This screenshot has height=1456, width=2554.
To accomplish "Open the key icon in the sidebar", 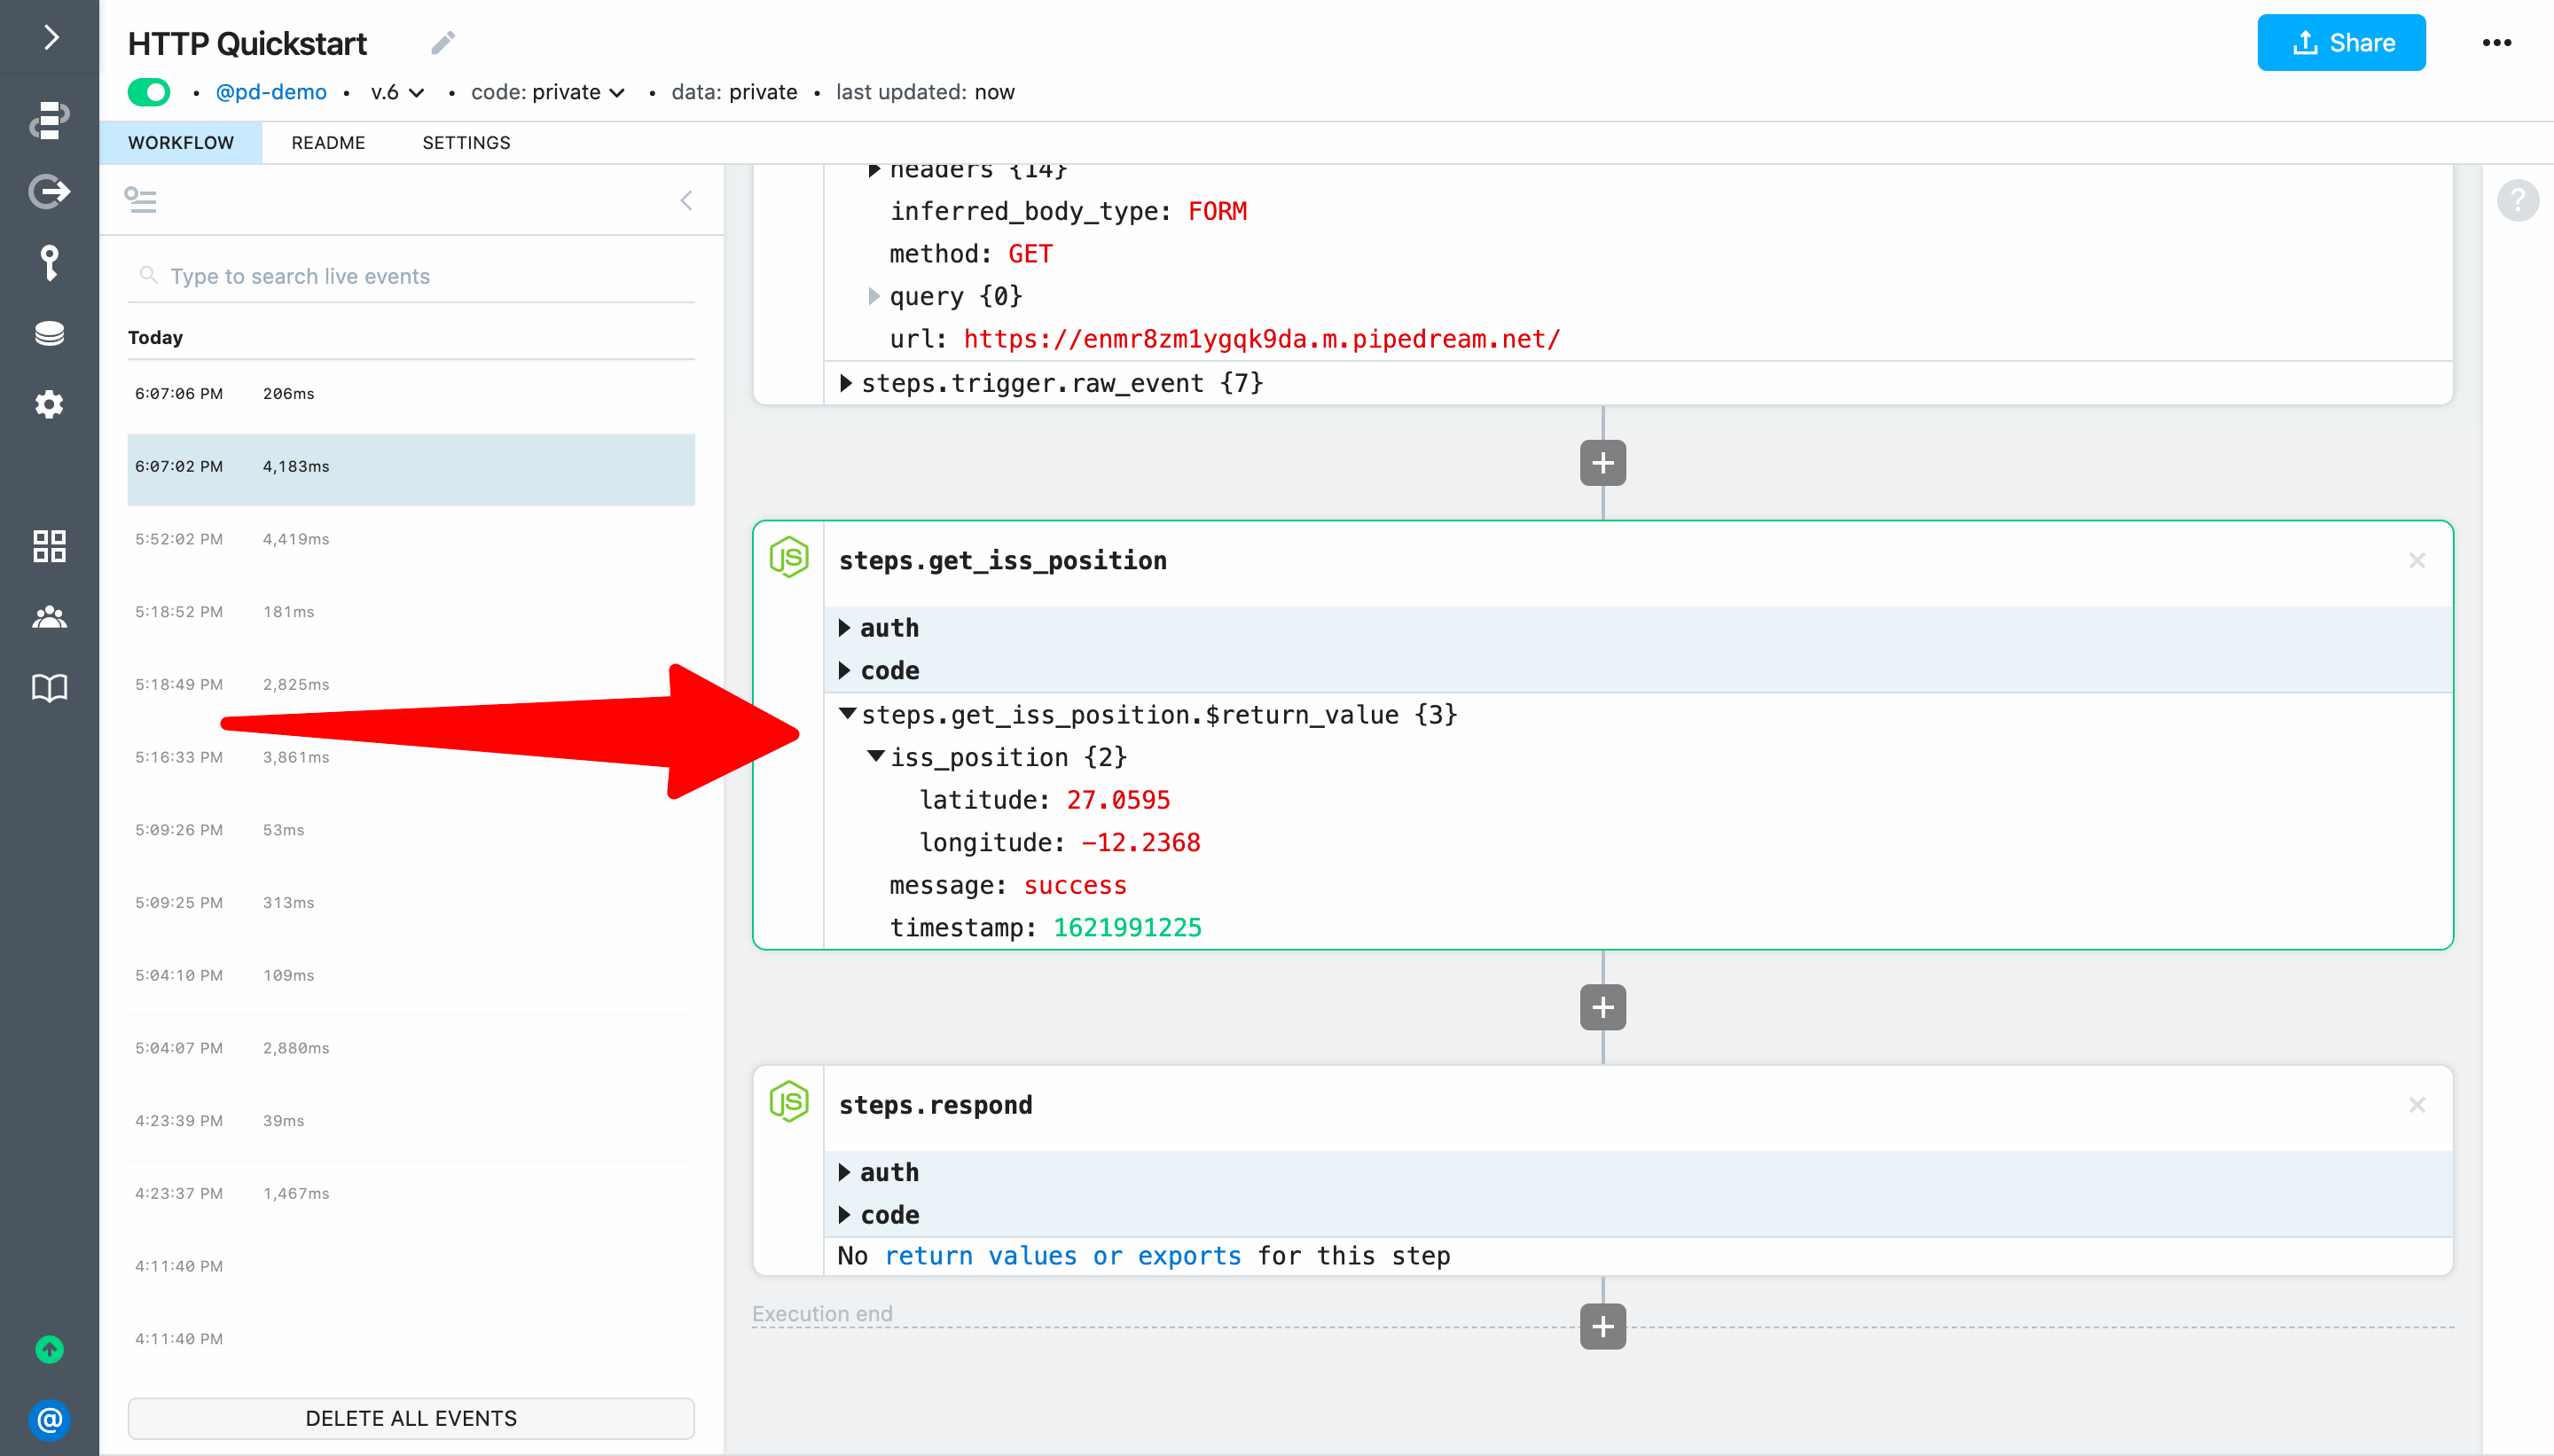I will click(49, 262).
